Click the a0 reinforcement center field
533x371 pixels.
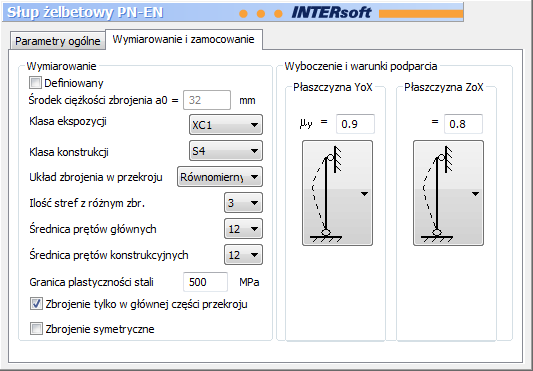(x=207, y=100)
